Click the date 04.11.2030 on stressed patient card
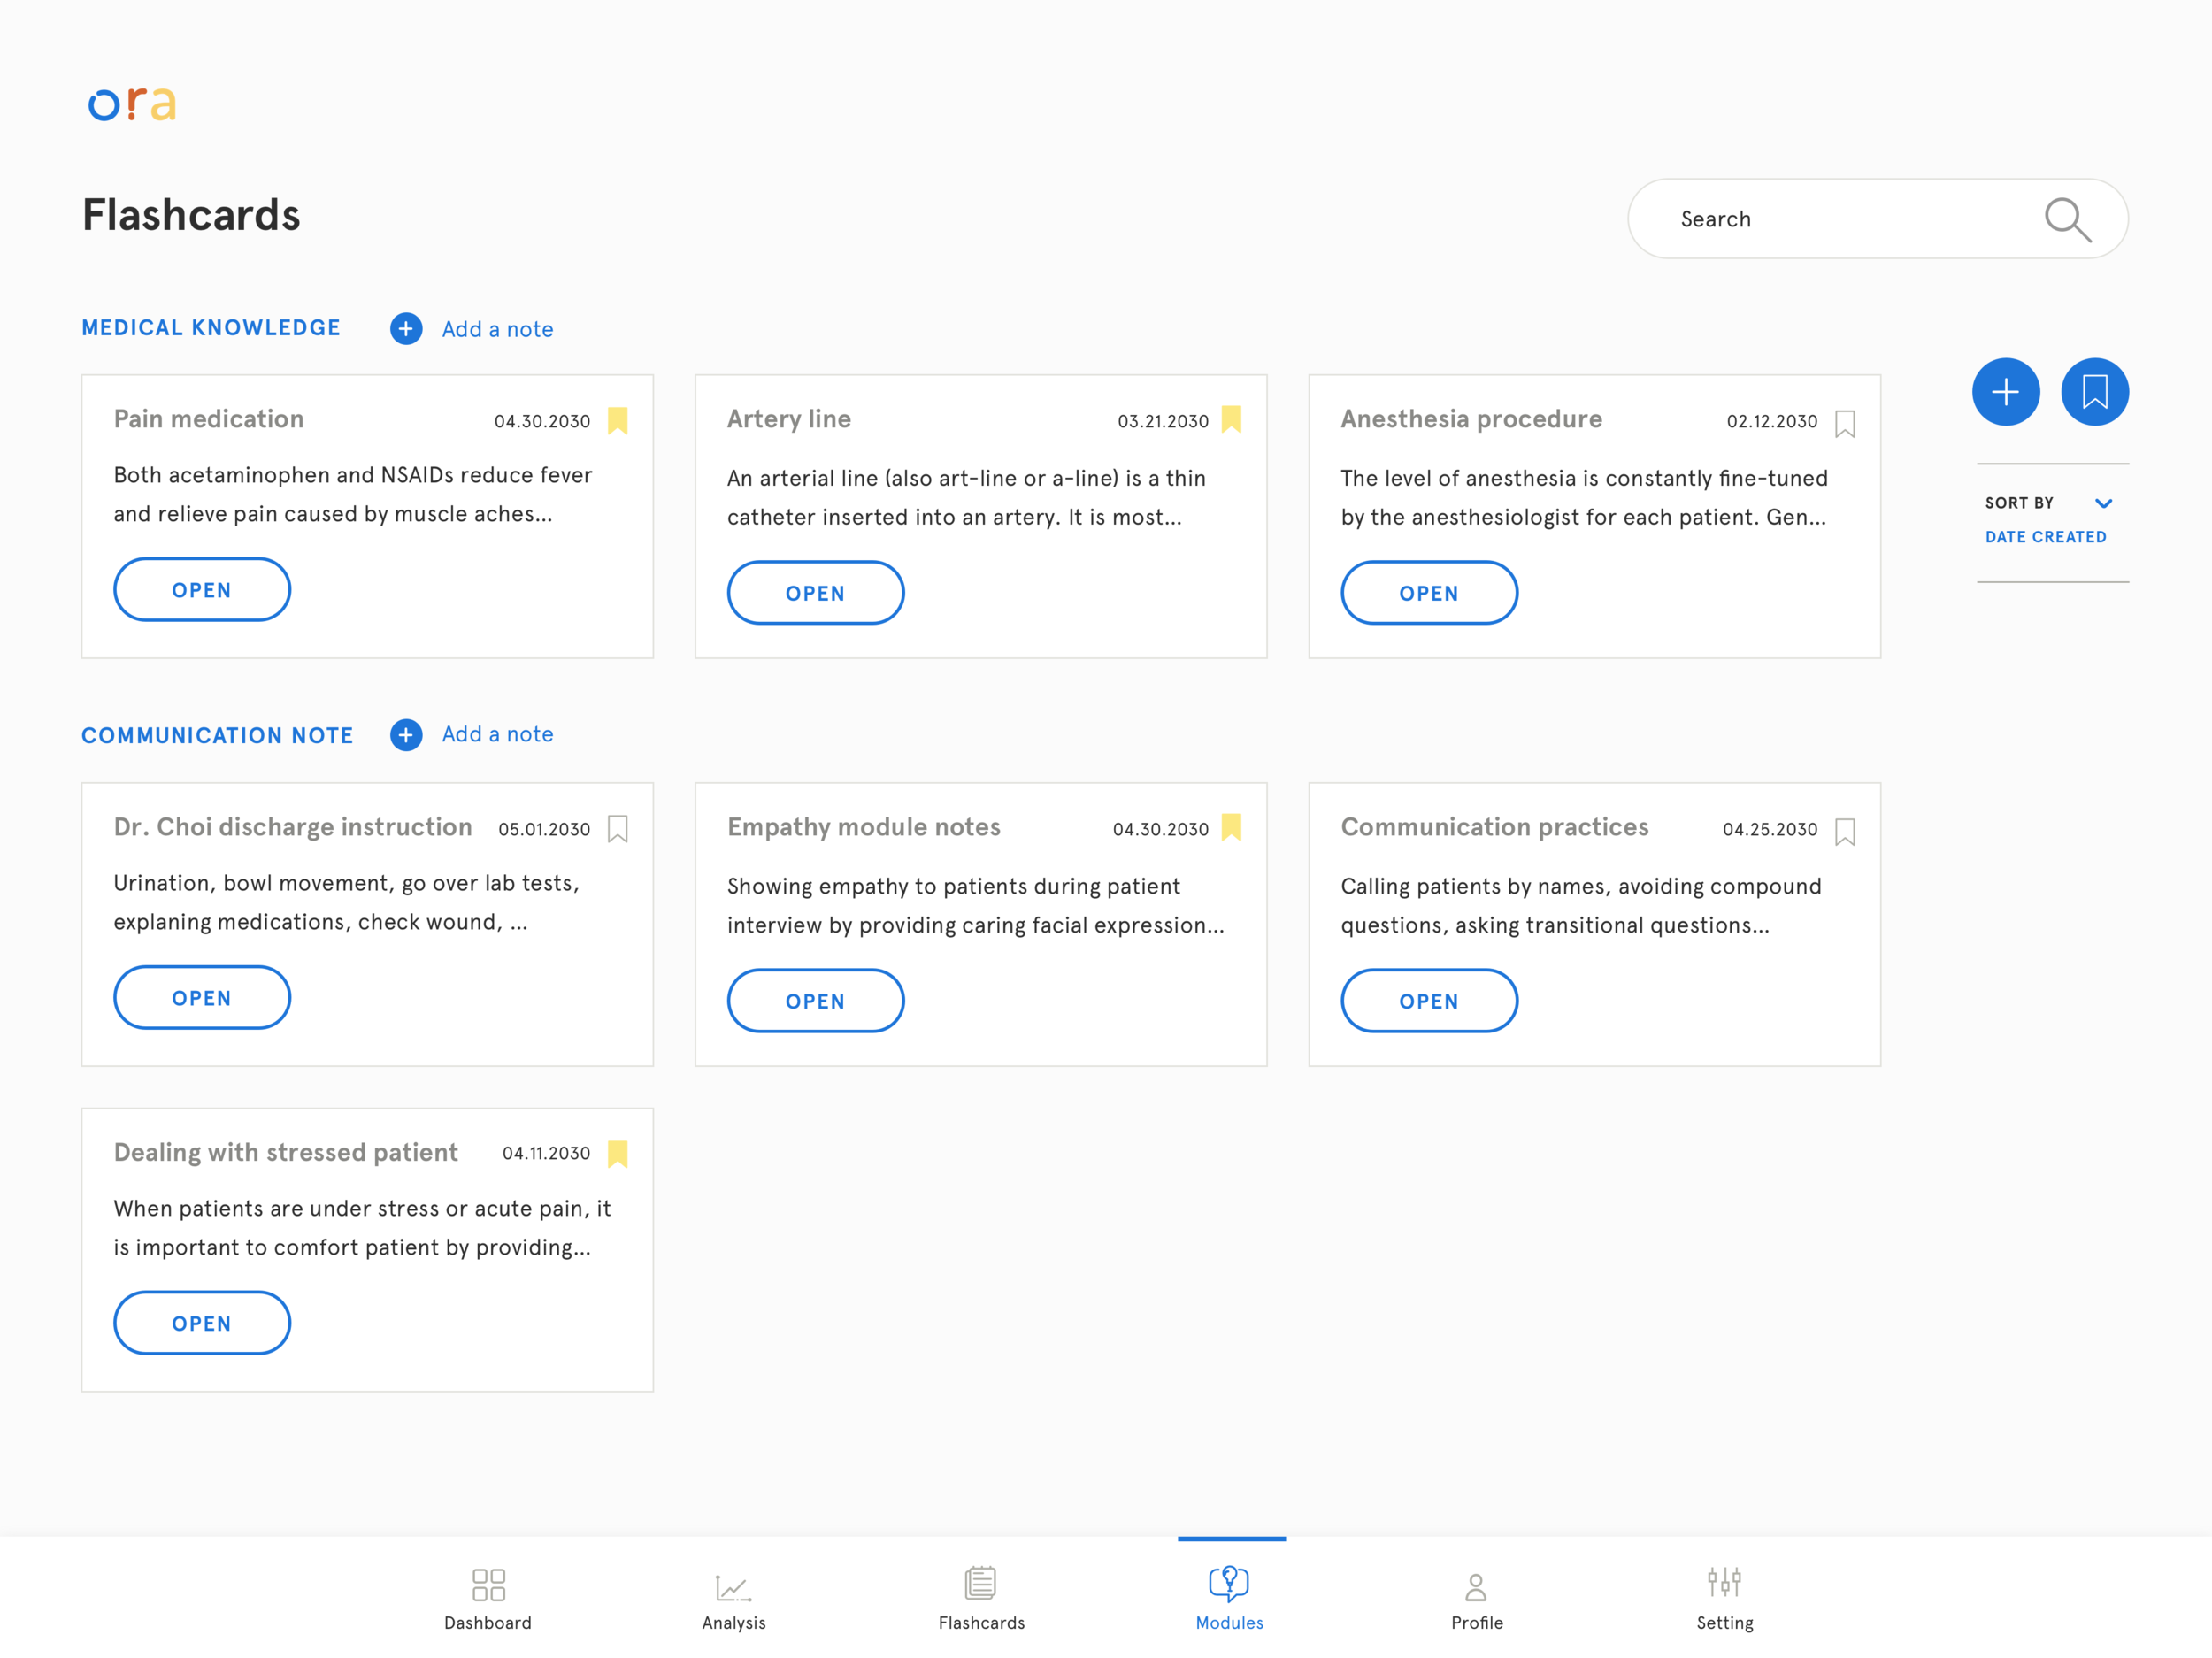This screenshot has height=1658, width=2212. coord(546,1154)
